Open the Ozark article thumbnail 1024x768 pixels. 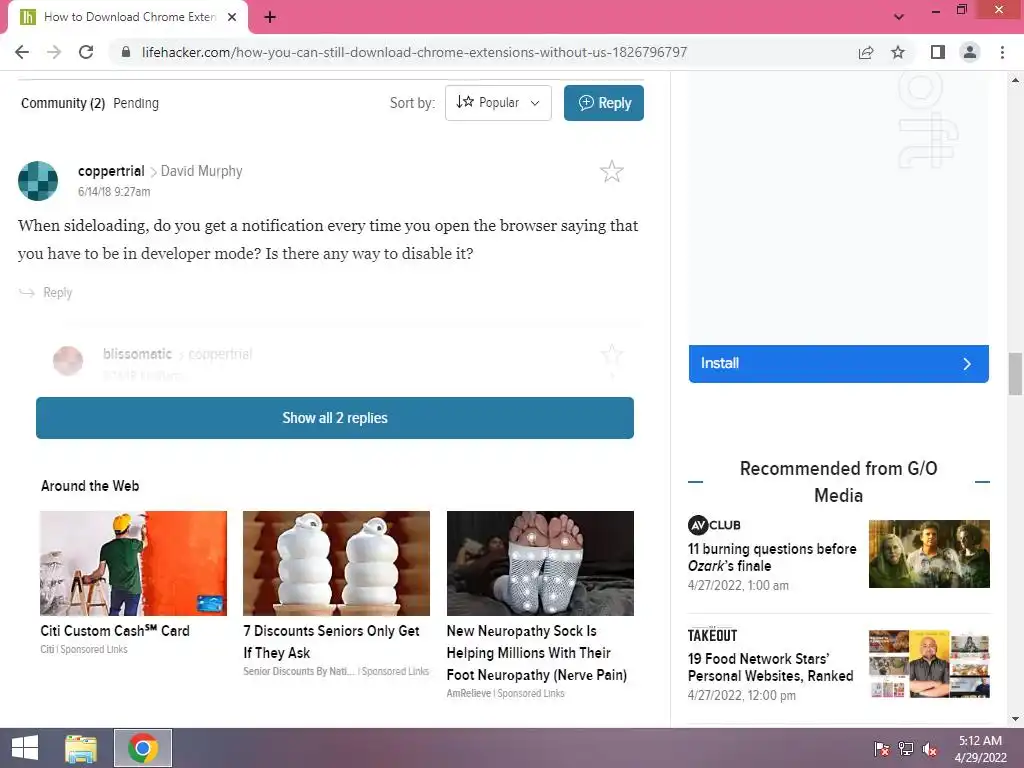click(x=929, y=554)
